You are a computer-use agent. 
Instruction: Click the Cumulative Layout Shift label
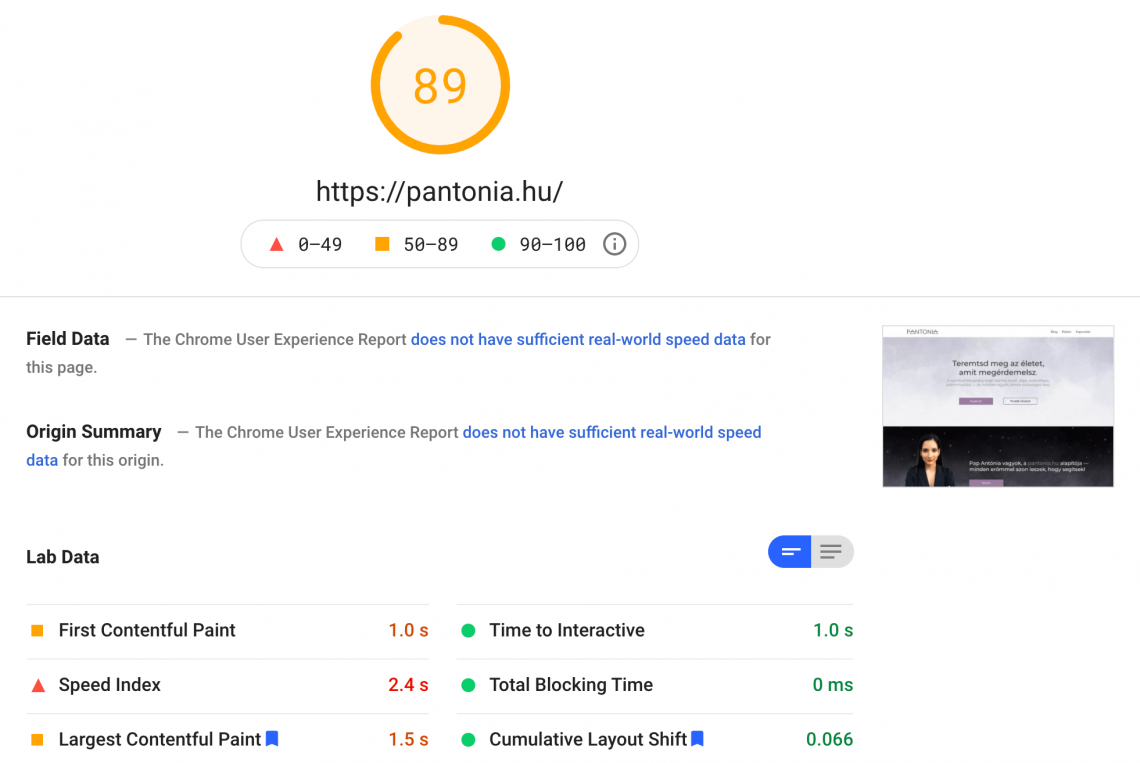pyautogui.click(x=587, y=739)
